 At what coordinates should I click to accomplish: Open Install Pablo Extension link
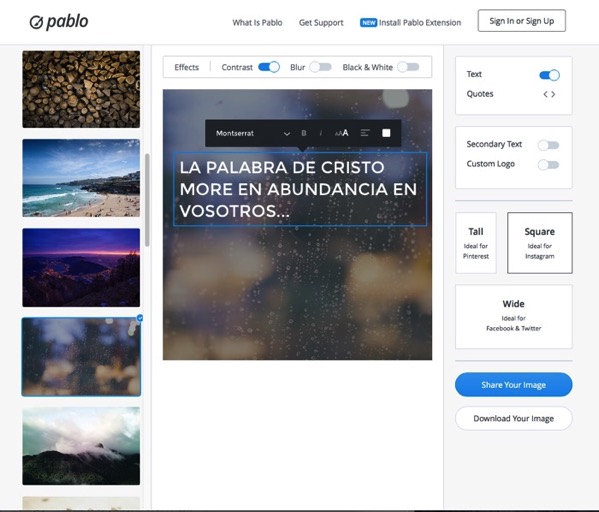coord(420,23)
